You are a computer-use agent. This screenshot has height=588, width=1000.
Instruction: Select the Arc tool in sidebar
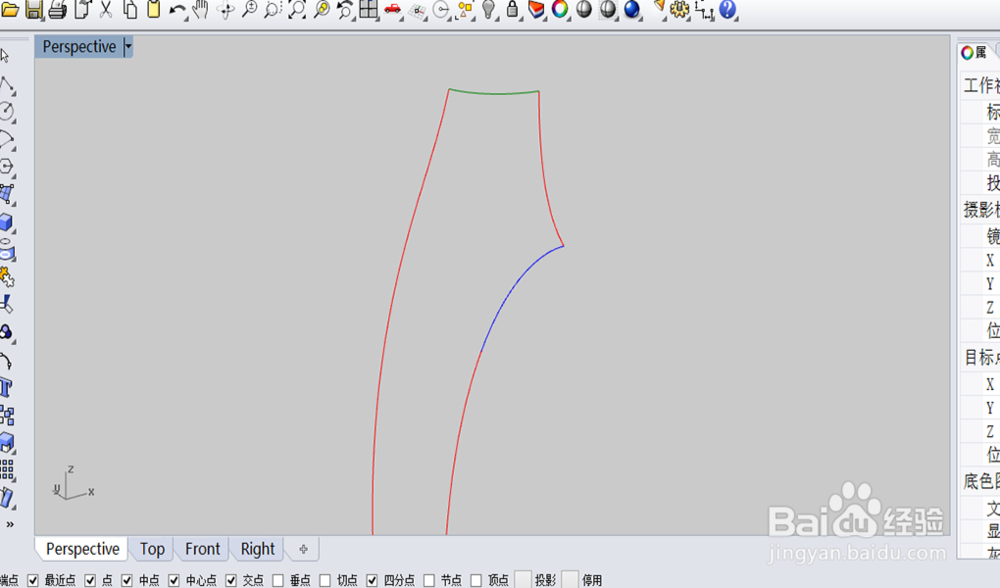click(6, 140)
